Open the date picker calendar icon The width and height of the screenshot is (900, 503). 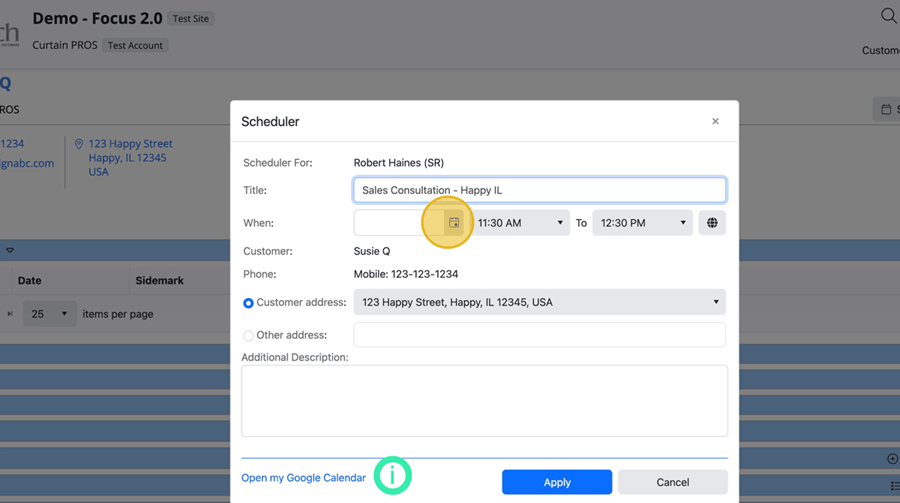coord(453,223)
